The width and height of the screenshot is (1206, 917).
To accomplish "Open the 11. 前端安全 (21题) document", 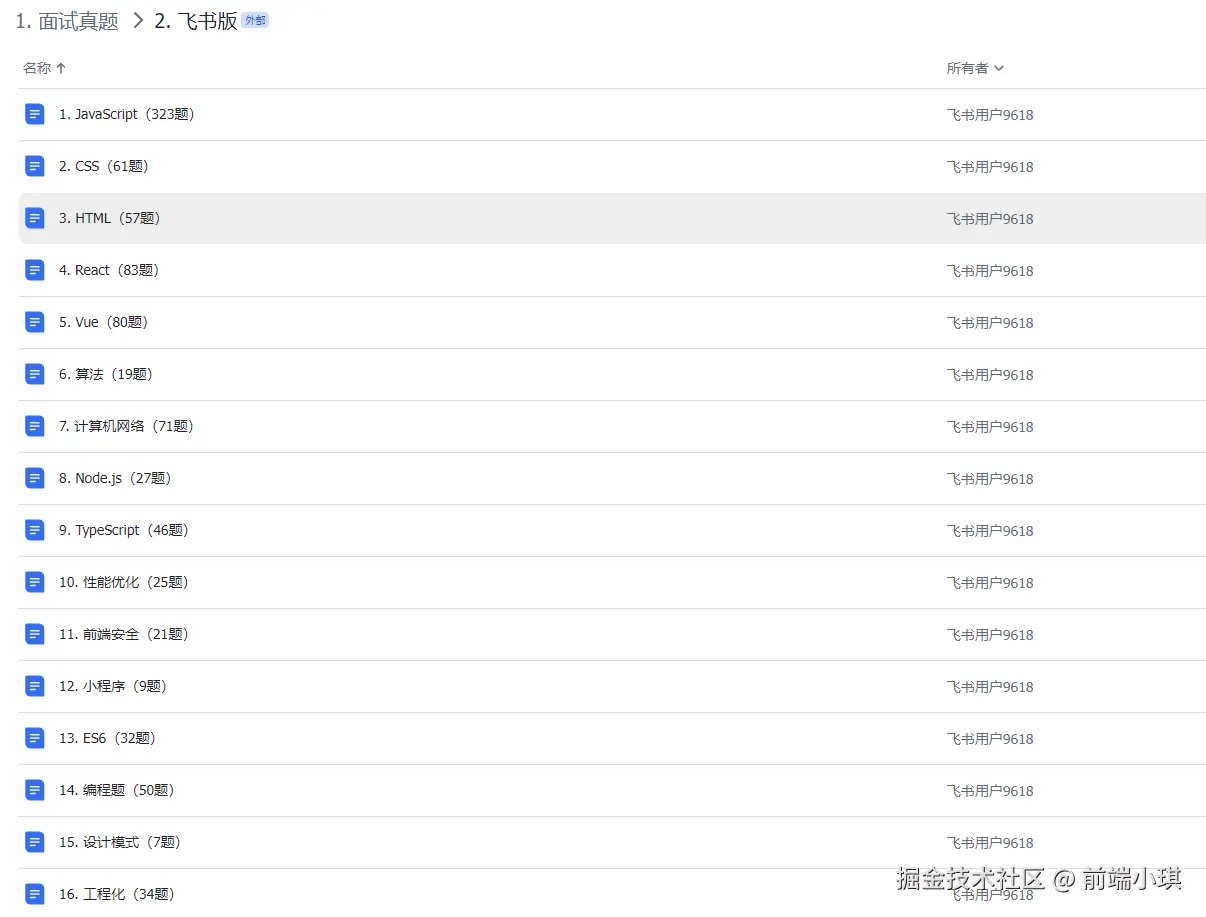I will (121, 633).
